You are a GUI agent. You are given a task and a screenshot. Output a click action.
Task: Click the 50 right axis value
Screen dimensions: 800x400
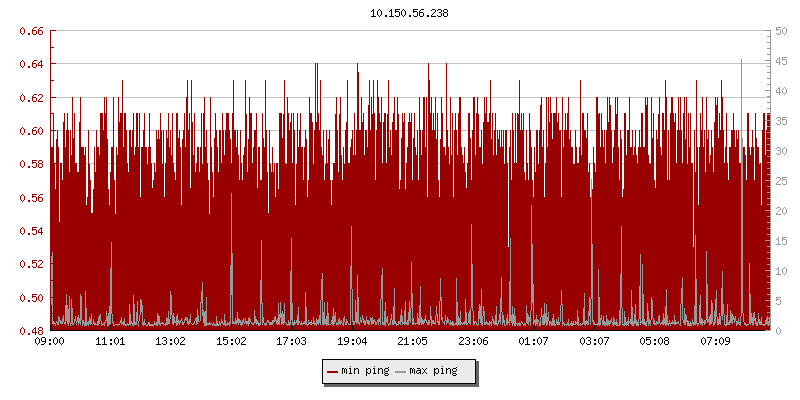tap(779, 31)
